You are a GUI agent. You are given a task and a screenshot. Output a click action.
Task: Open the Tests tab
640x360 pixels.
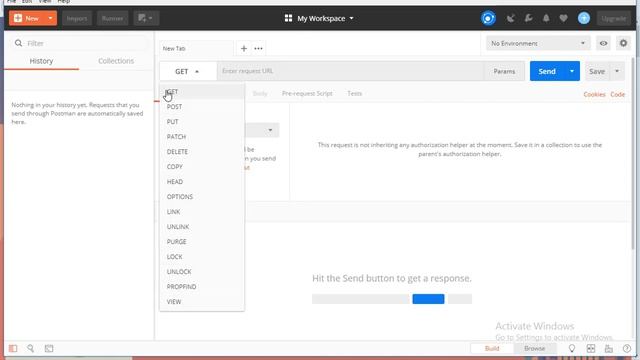[x=354, y=93]
